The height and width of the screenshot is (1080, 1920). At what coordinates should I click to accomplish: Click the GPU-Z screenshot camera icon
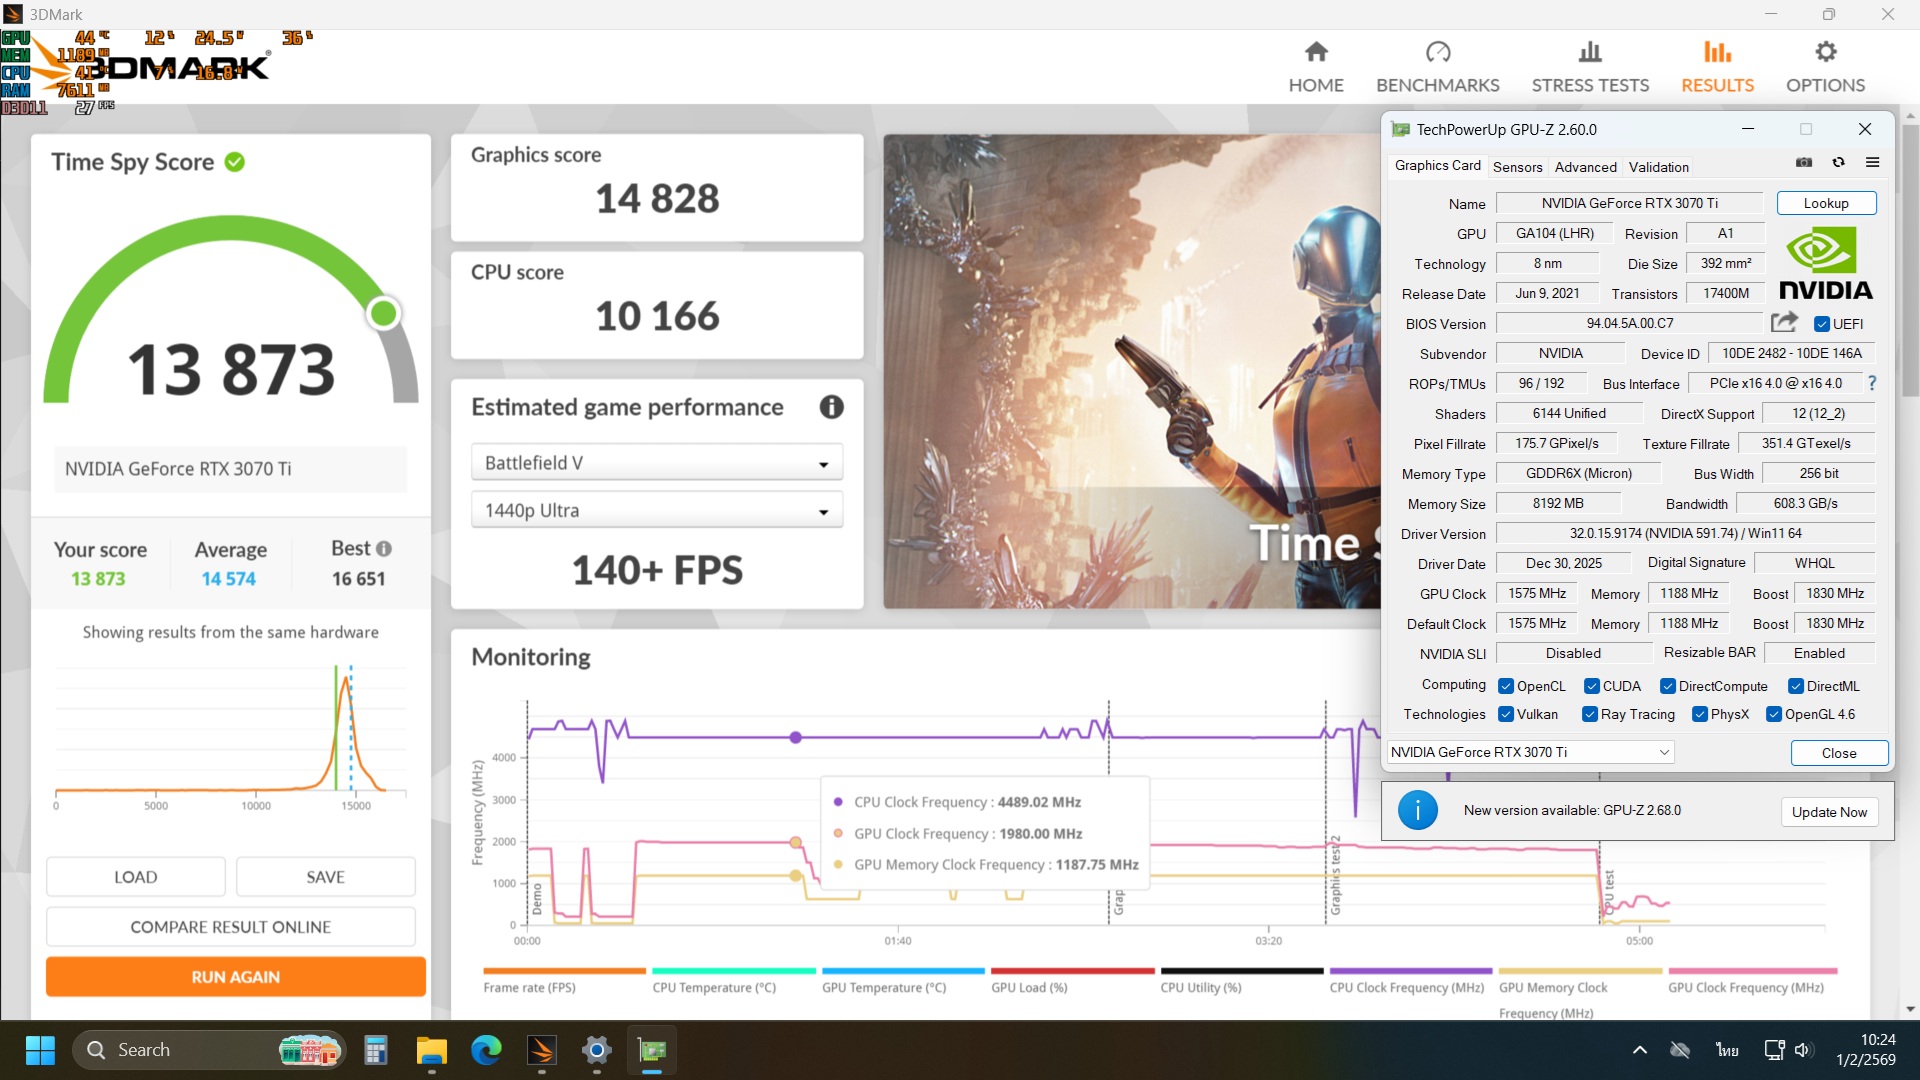(x=1804, y=162)
